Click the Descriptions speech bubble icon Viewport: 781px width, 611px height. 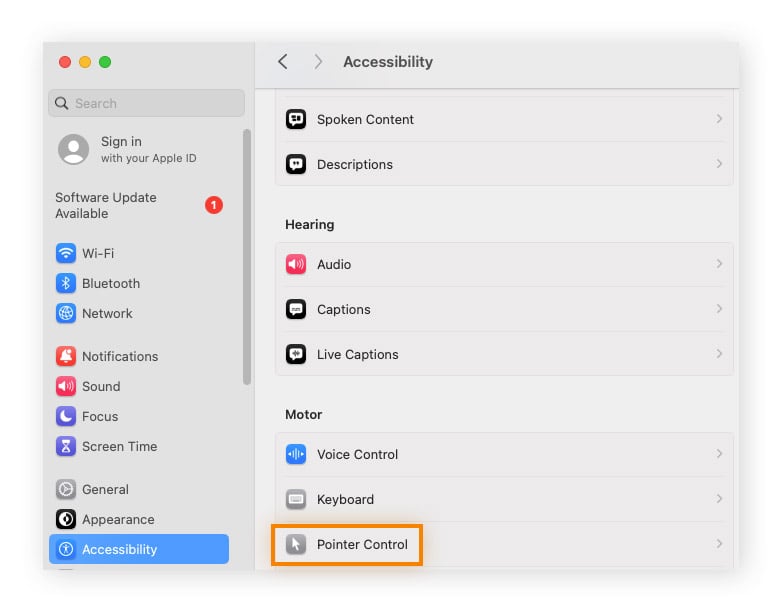point(296,164)
